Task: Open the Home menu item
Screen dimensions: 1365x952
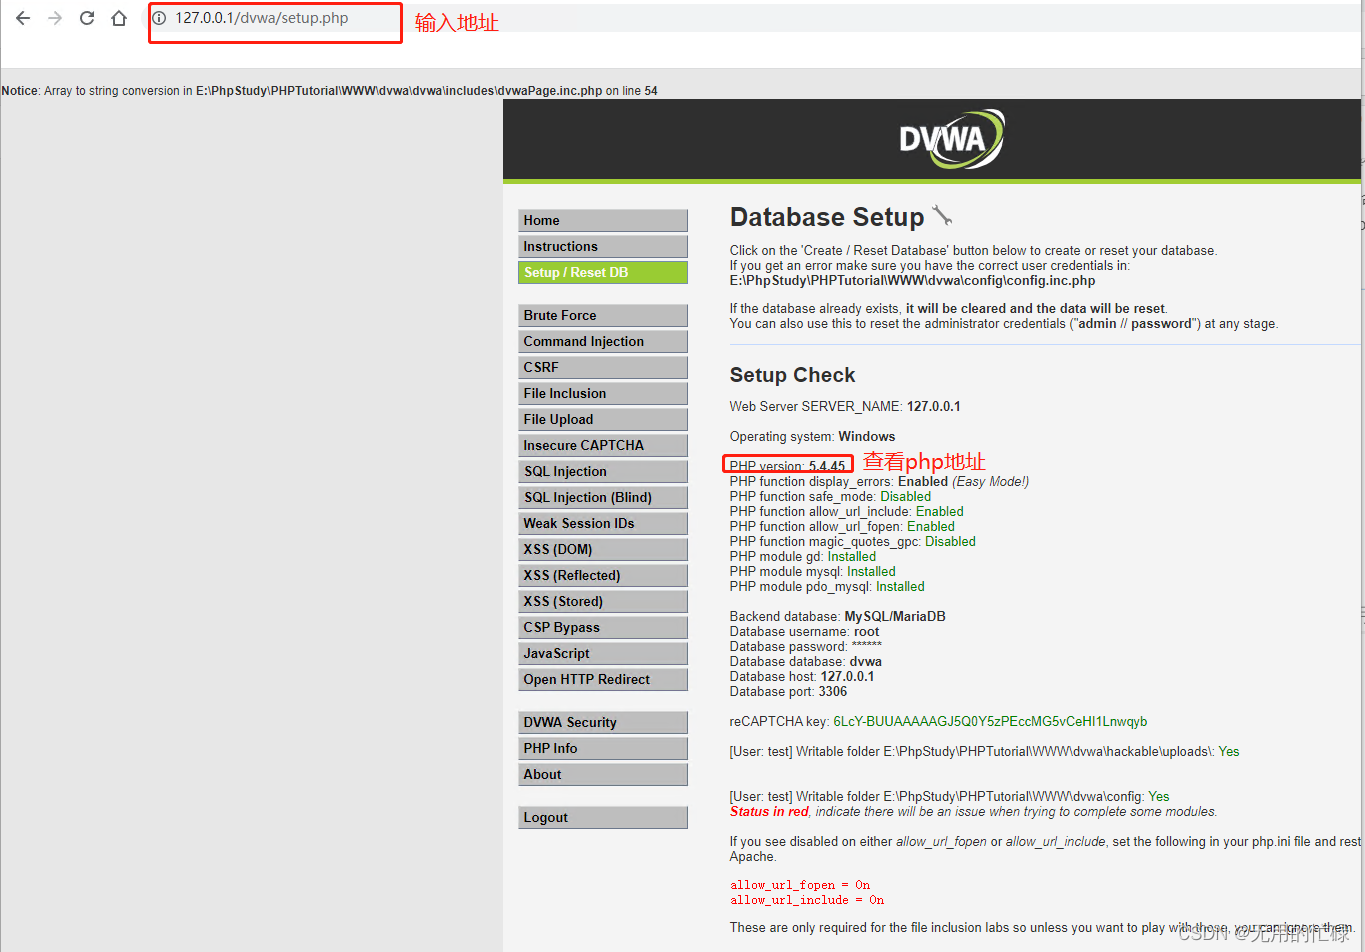Action: pos(603,220)
